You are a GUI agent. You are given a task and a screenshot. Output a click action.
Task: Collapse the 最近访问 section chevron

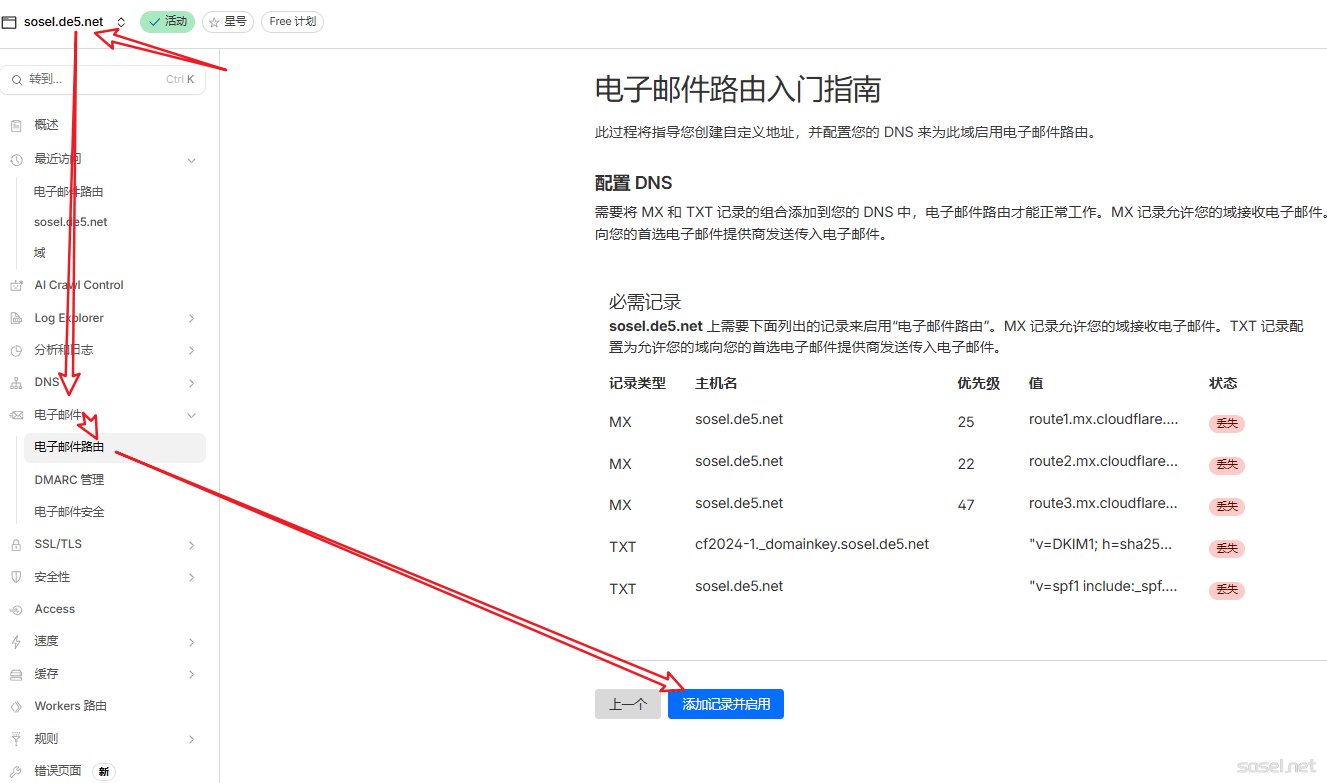191,160
